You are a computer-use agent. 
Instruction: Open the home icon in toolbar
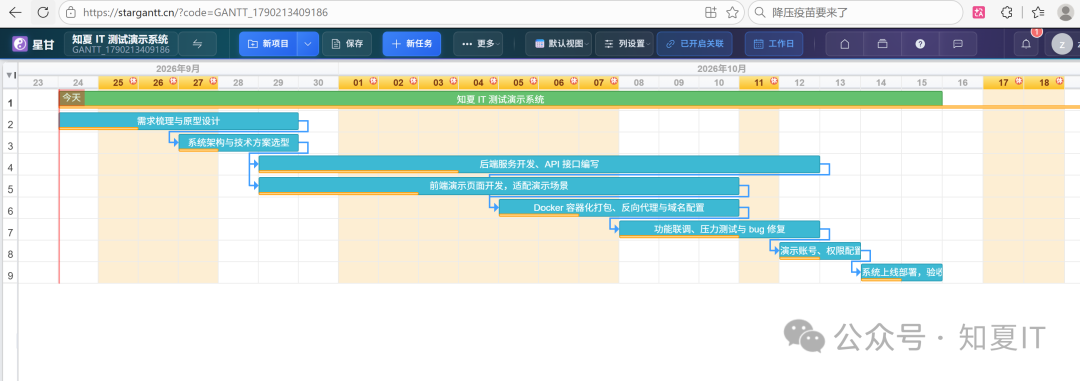[x=844, y=44]
